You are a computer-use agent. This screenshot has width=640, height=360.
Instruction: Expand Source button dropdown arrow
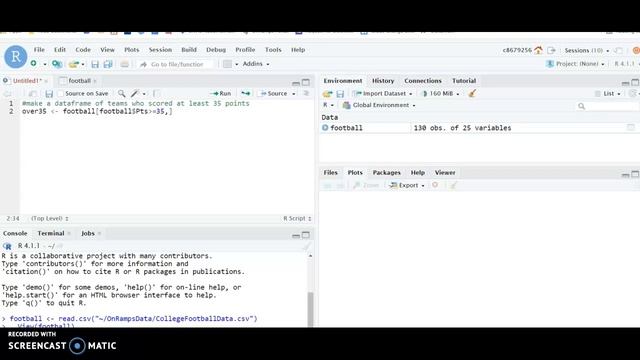click(x=293, y=94)
